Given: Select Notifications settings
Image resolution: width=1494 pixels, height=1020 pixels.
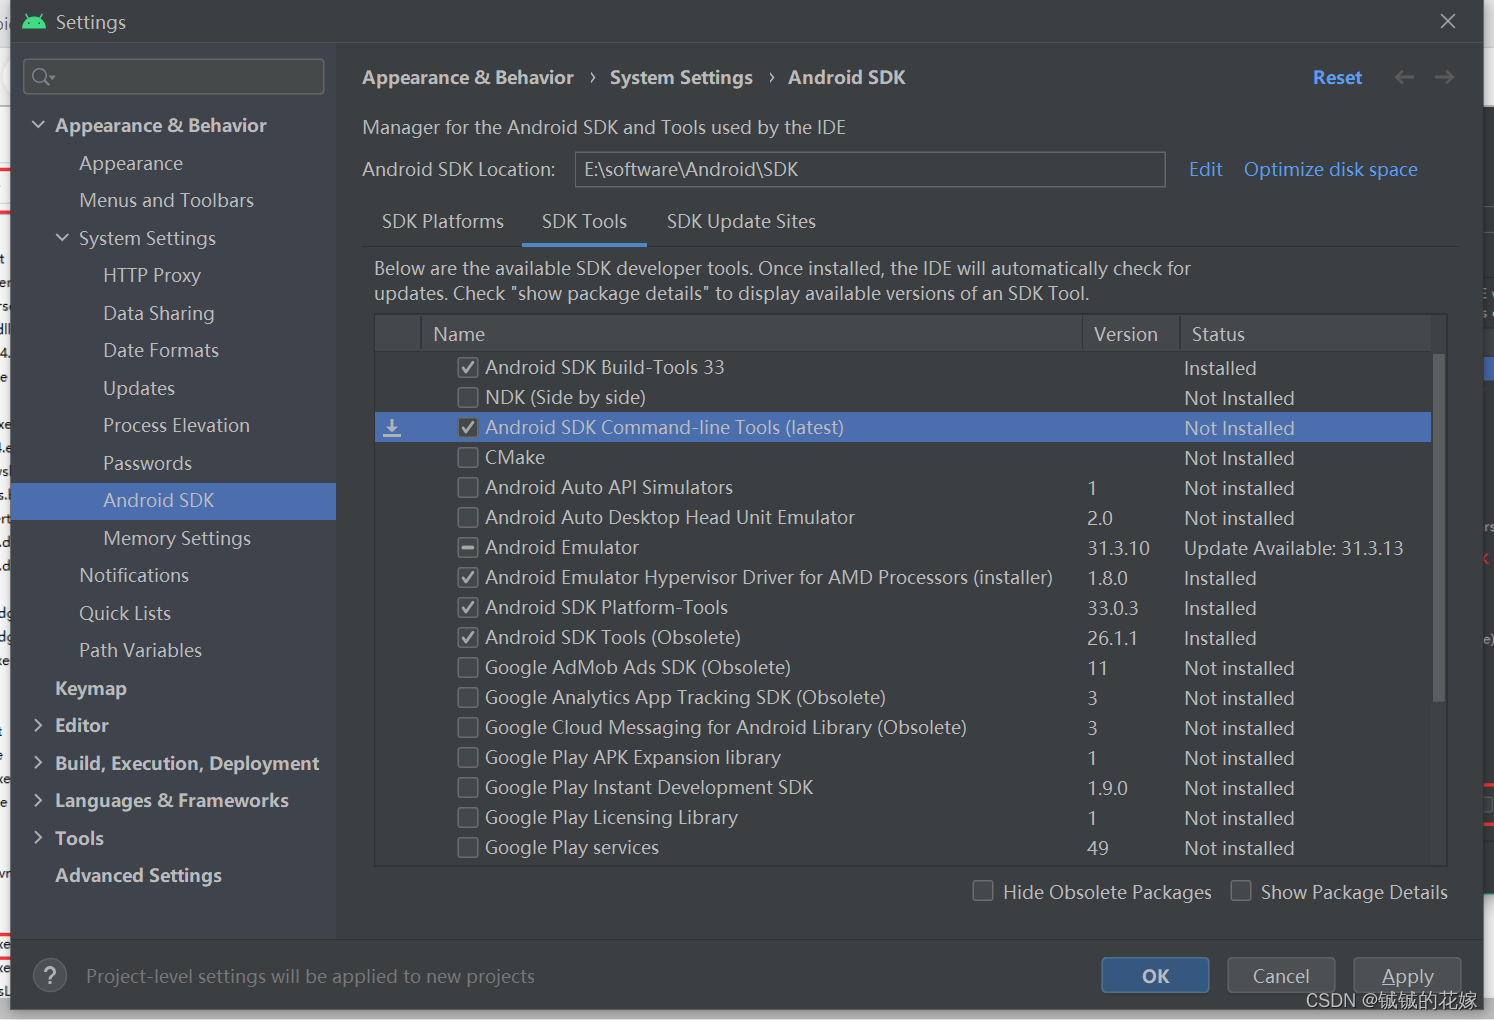Looking at the screenshot, I should 134,575.
